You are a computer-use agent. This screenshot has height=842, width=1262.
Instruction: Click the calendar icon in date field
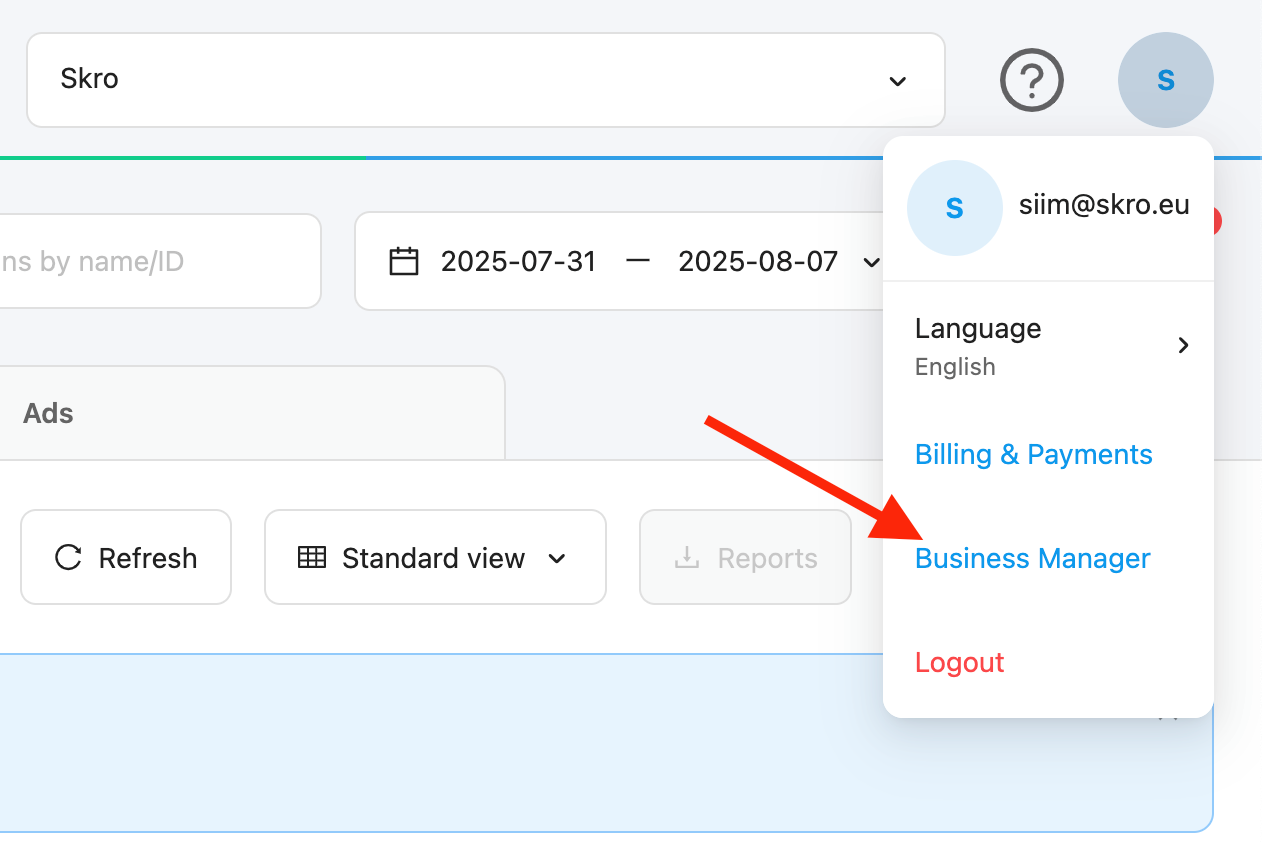(404, 262)
